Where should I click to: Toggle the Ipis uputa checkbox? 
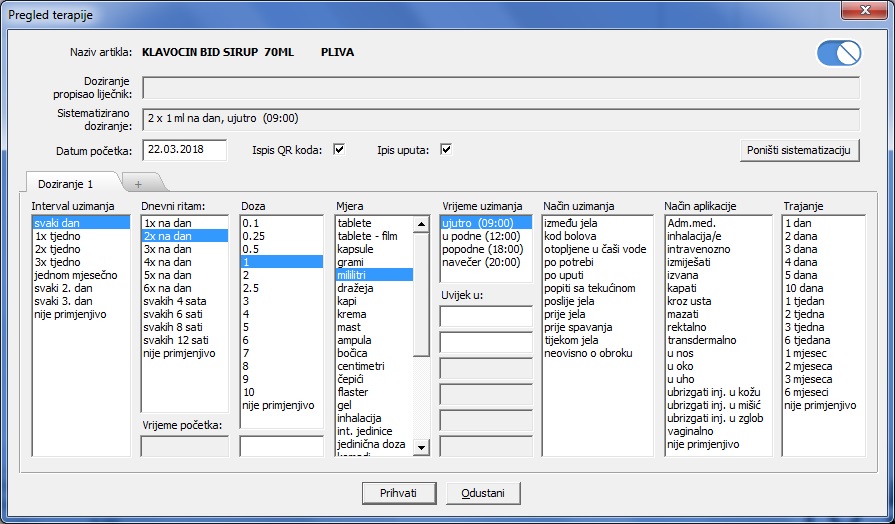[446, 150]
